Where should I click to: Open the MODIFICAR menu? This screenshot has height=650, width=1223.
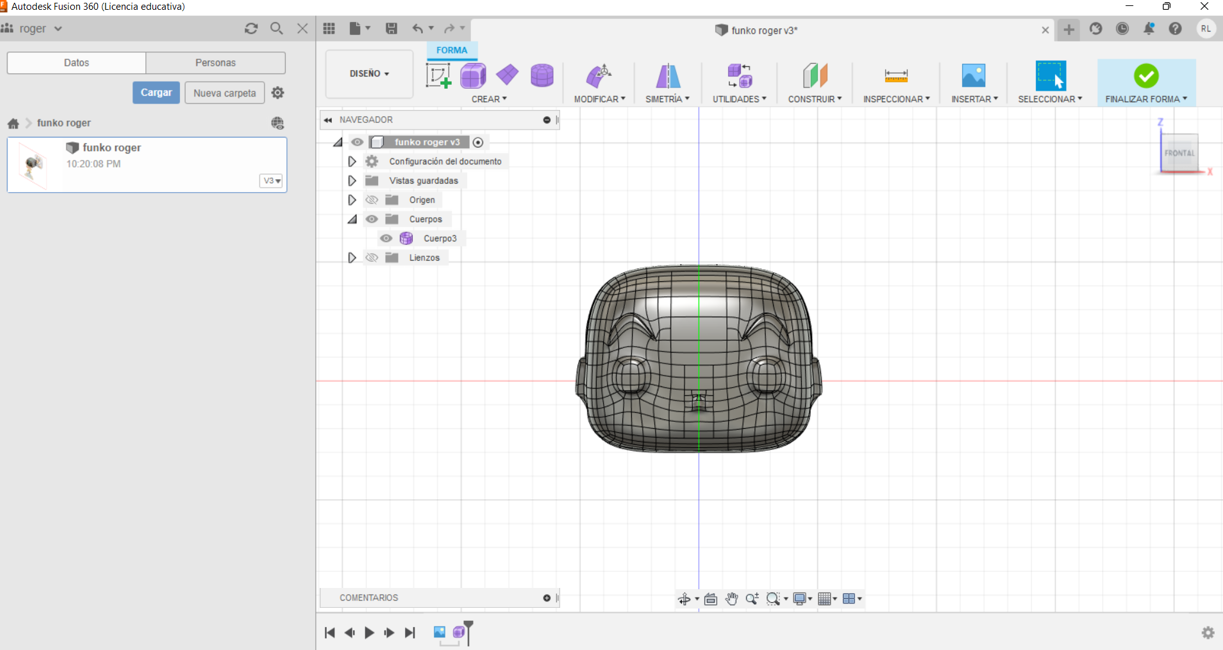[599, 99]
